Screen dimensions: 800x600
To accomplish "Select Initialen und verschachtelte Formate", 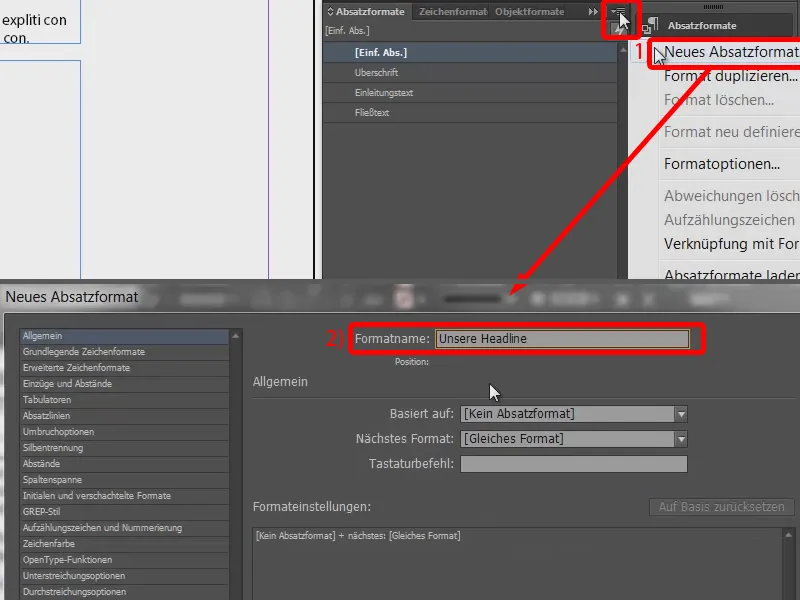I will [124, 495].
